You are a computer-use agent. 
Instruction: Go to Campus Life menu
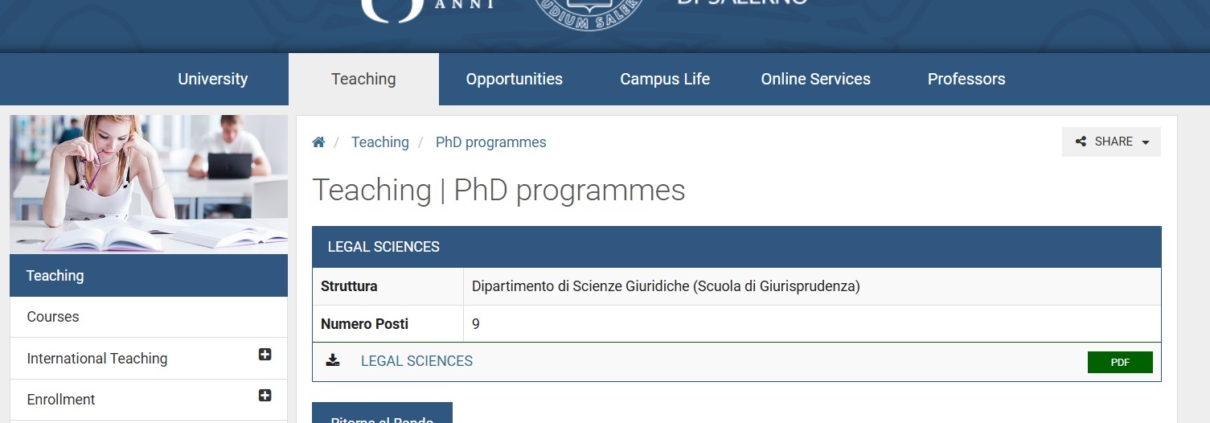click(x=665, y=79)
